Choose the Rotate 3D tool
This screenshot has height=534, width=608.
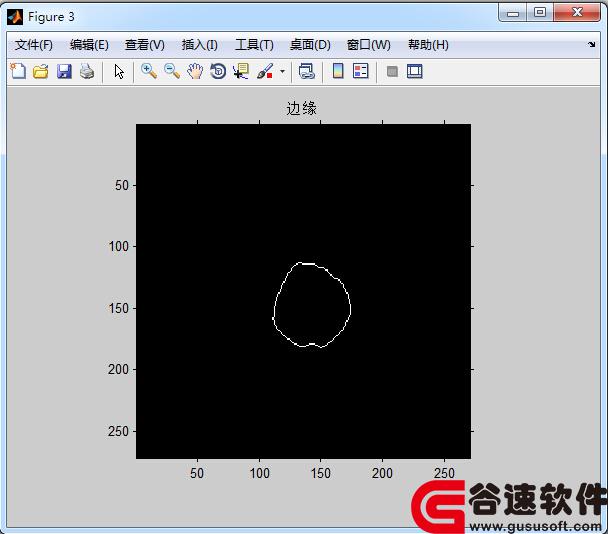(x=218, y=71)
